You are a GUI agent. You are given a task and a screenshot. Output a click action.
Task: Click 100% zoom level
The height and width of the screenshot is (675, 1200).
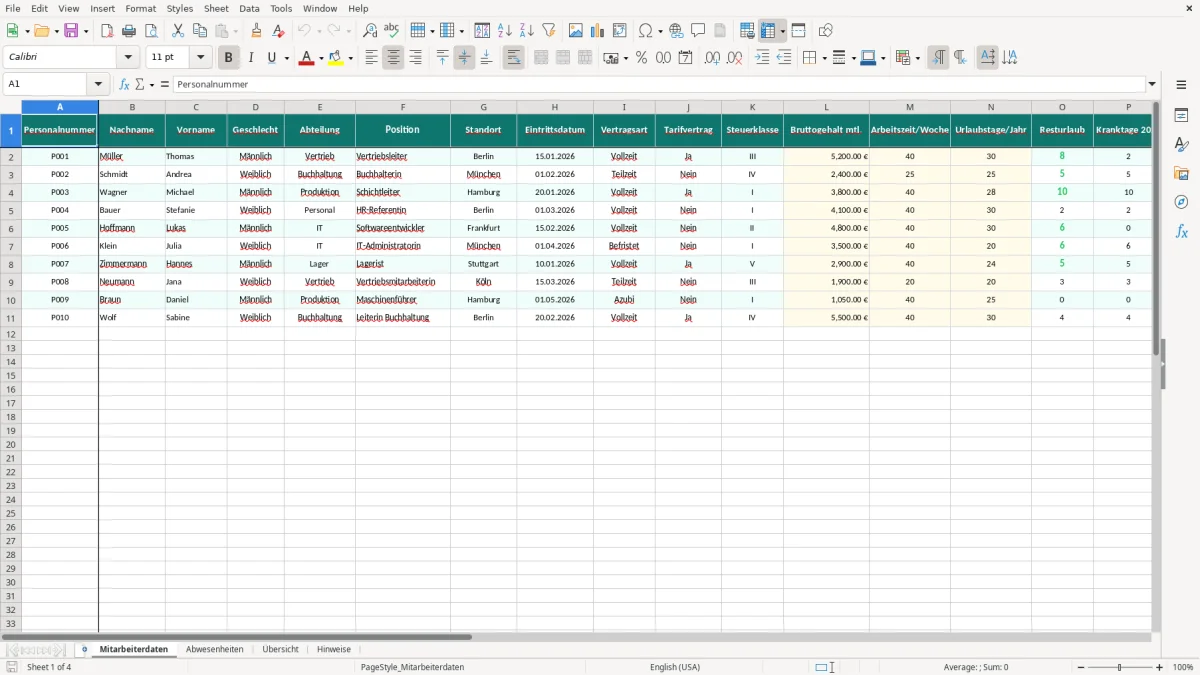pyautogui.click(x=1183, y=667)
